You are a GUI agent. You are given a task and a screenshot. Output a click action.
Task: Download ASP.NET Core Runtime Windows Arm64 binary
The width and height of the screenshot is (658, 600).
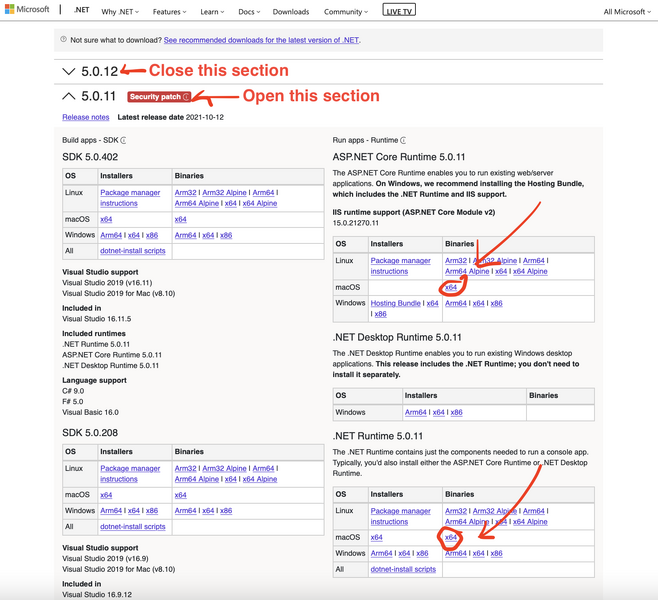pyautogui.click(x=456, y=303)
